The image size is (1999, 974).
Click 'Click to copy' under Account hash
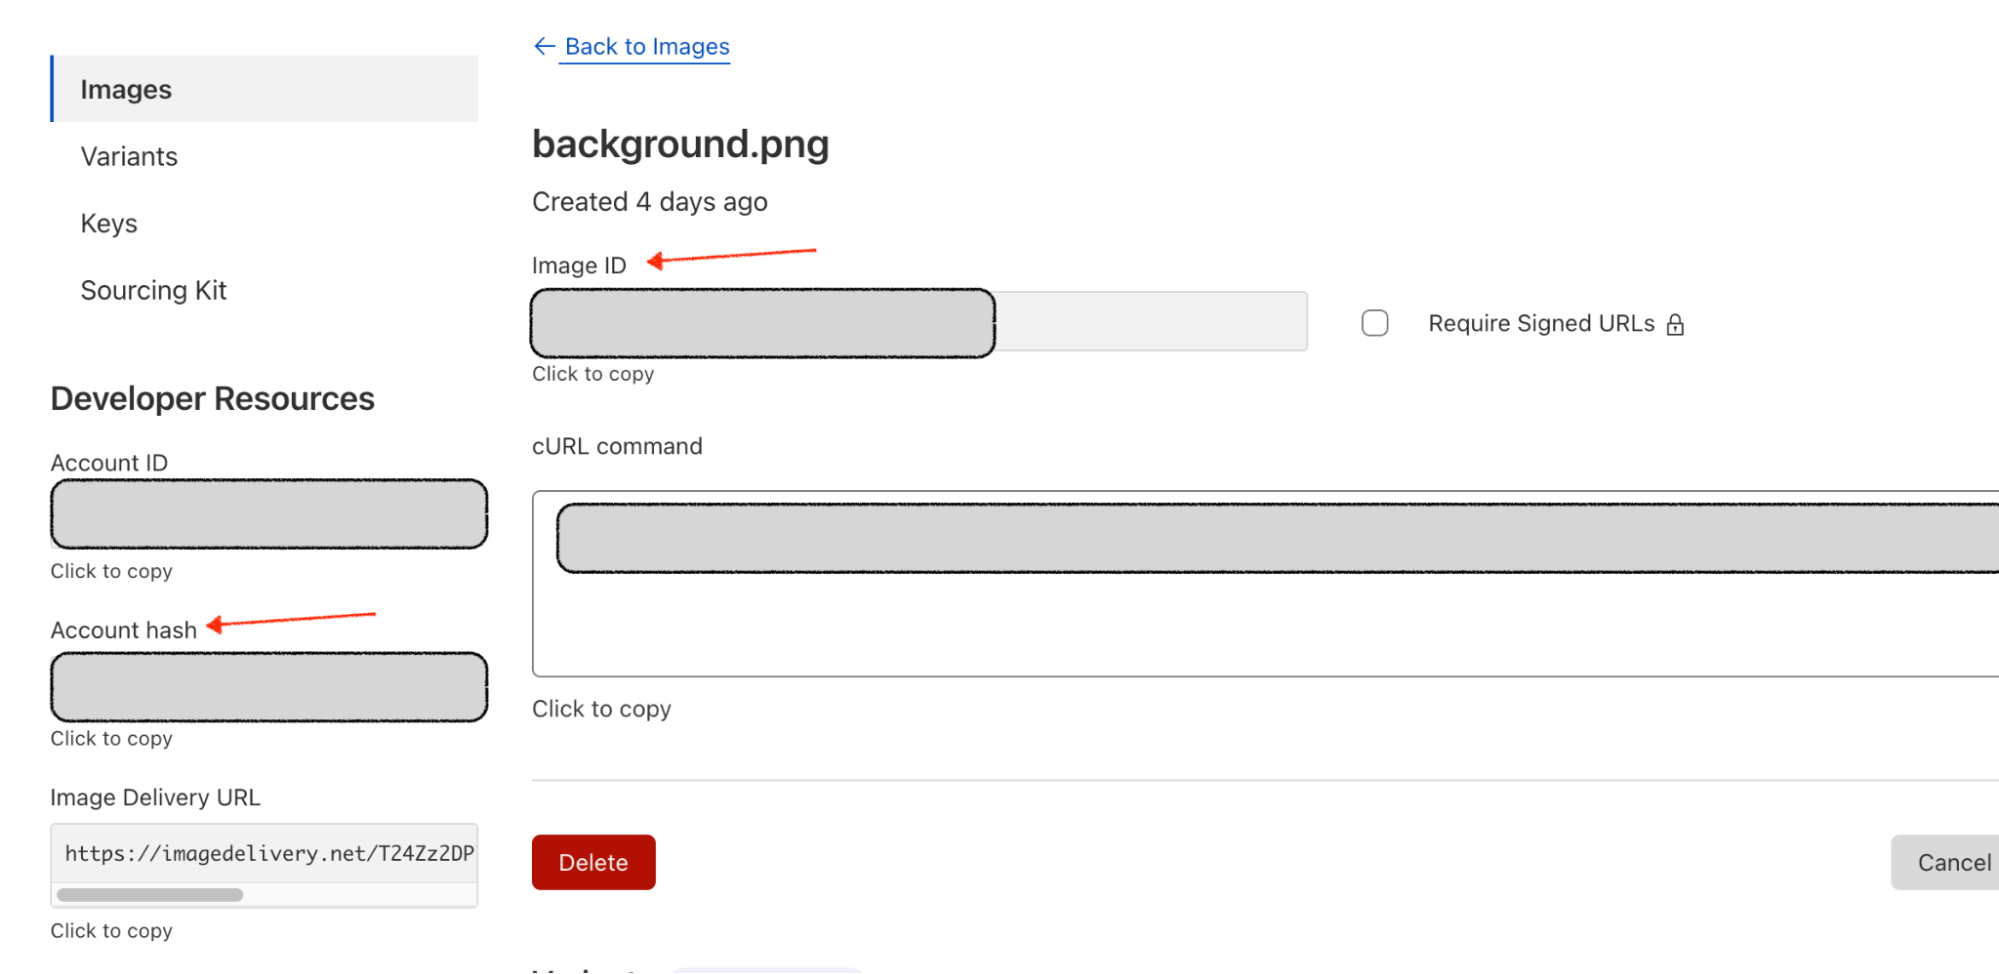(x=111, y=739)
